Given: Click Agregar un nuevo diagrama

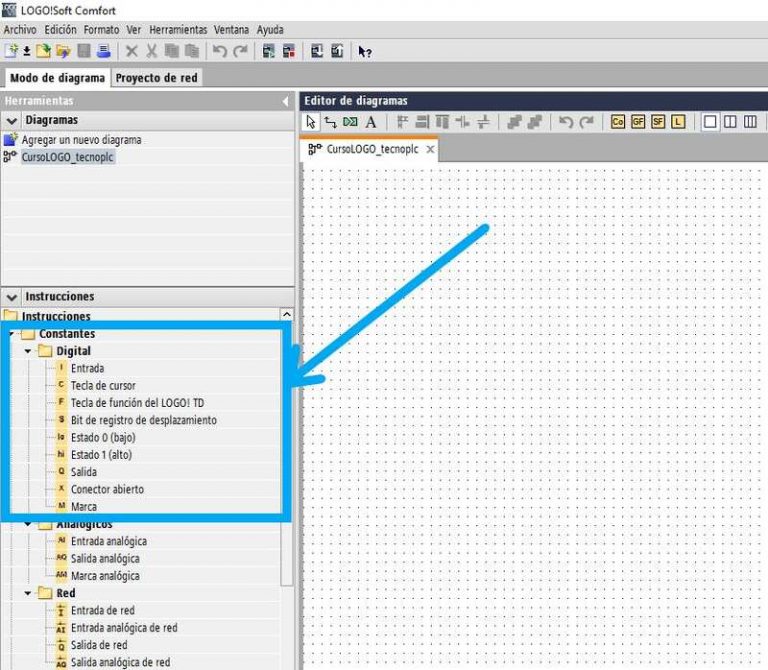Looking at the screenshot, I should (81, 140).
